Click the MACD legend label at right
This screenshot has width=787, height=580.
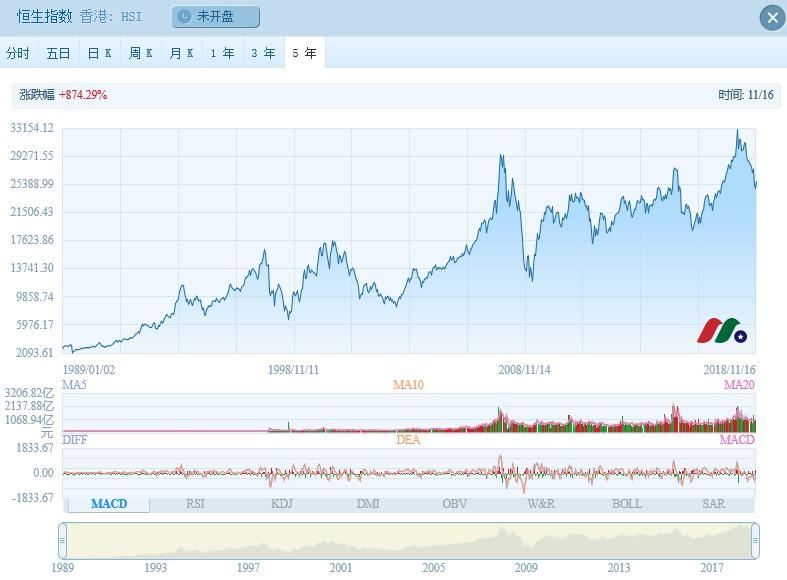[x=737, y=440]
